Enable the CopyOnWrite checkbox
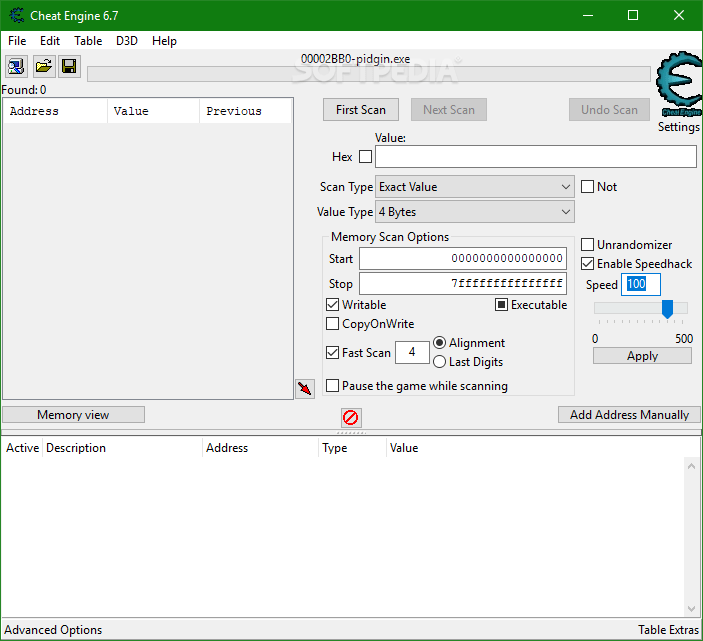This screenshot has width=703, height=641. pos(332,324)
